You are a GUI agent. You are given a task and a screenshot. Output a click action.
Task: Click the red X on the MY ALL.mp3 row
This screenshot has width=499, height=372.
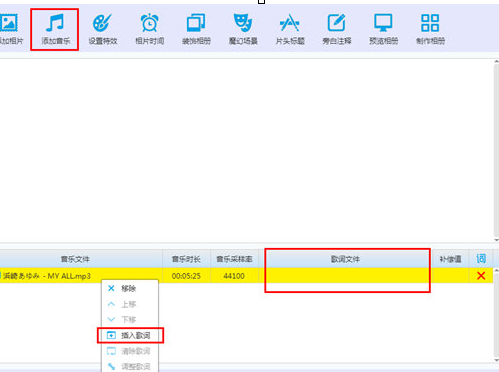click(x=481, y=276)
